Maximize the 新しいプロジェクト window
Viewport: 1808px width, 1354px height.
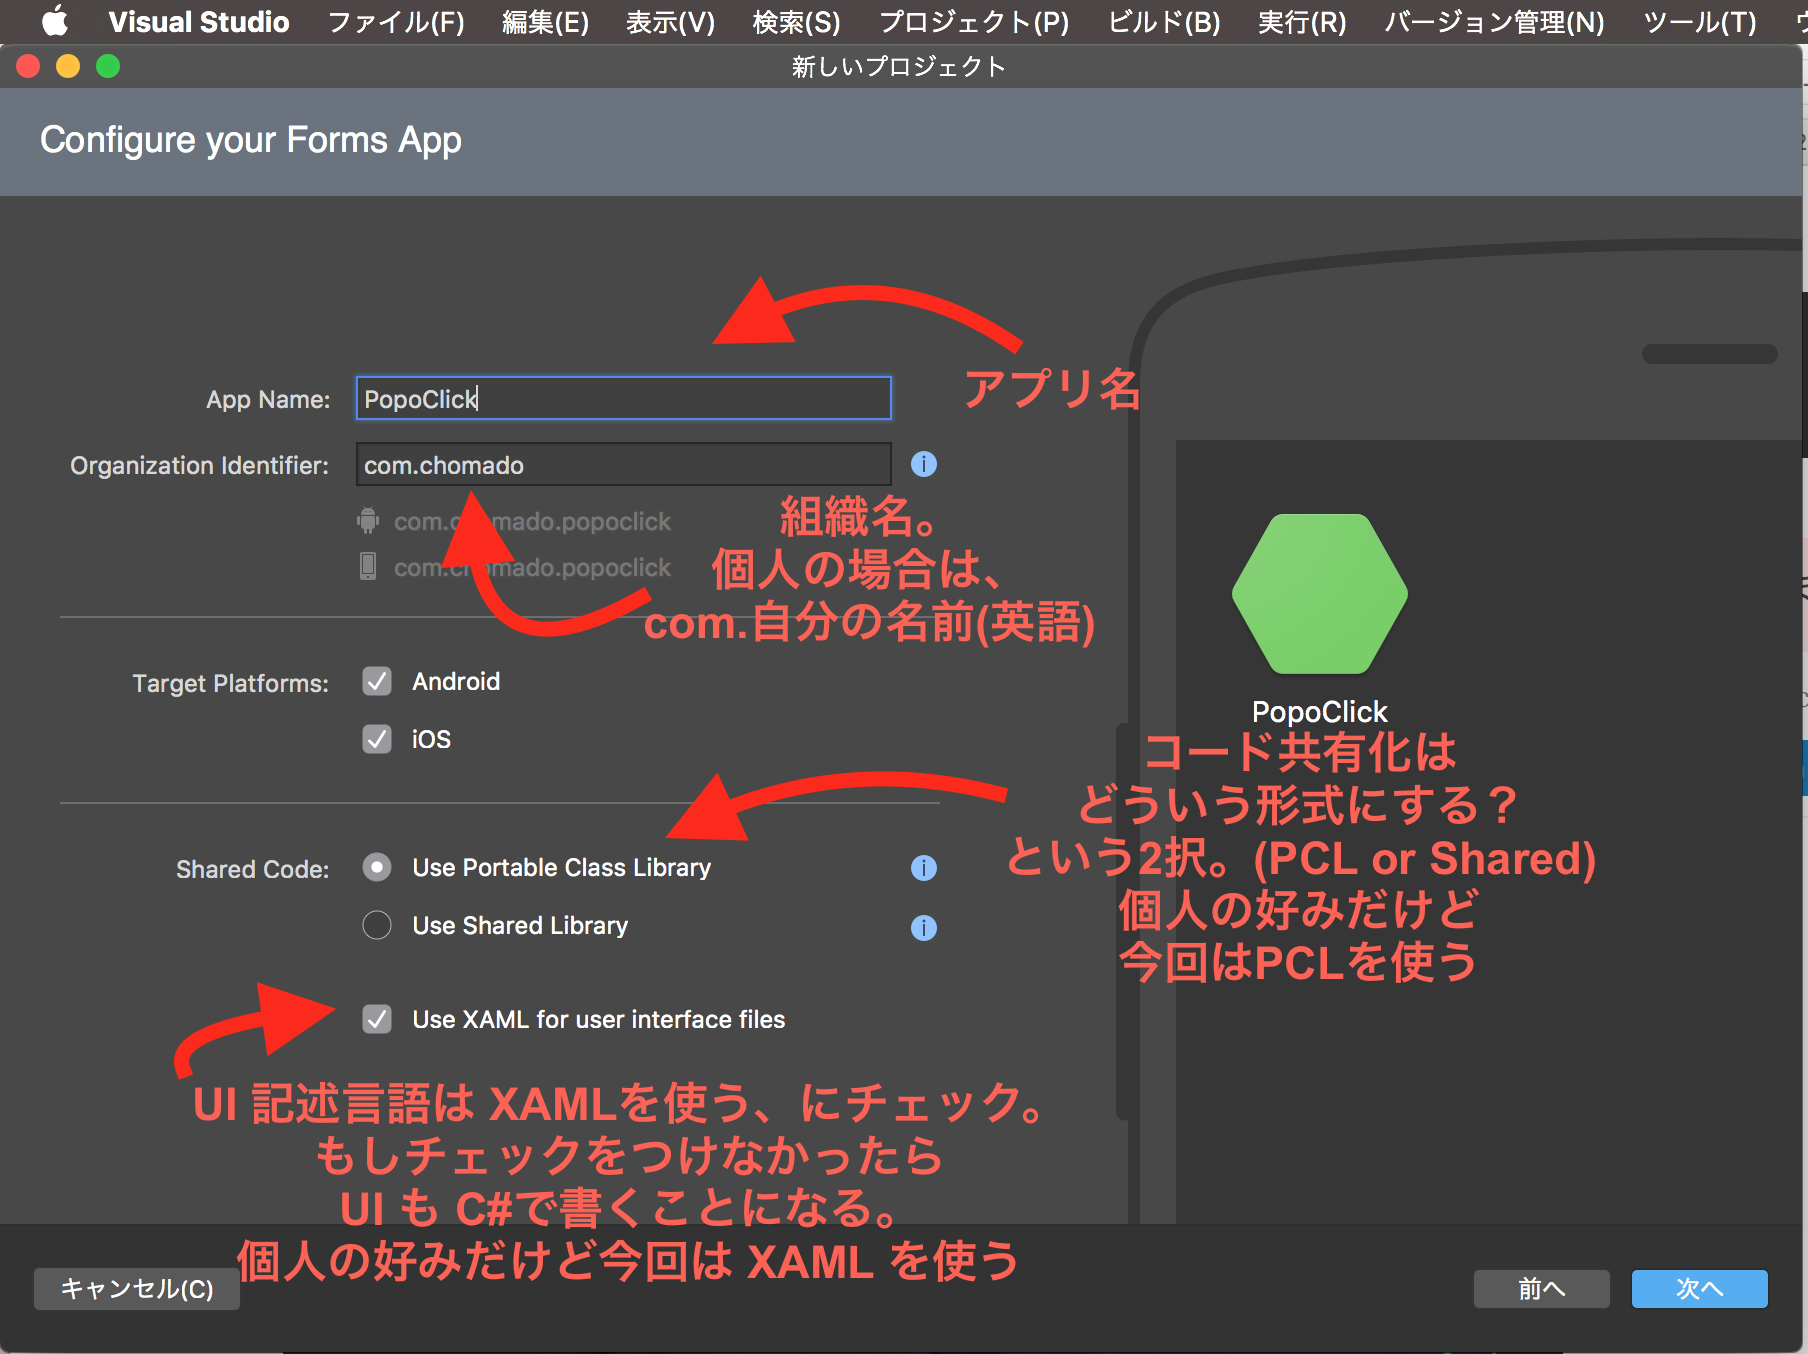click(108, 66)
